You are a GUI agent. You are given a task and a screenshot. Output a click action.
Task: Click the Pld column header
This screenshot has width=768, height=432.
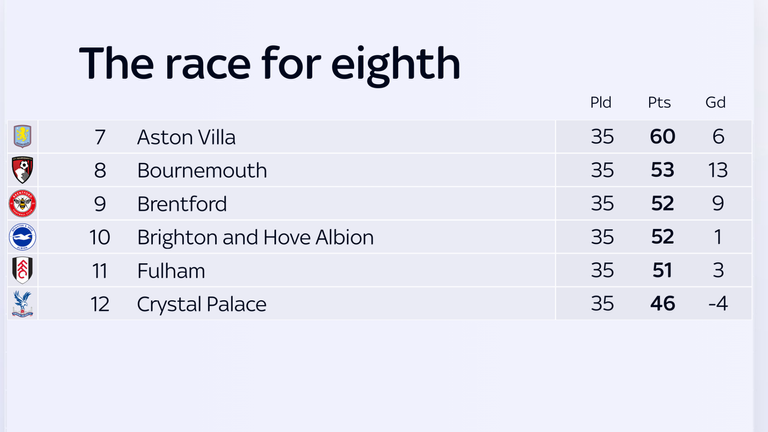tap(601, 102)
